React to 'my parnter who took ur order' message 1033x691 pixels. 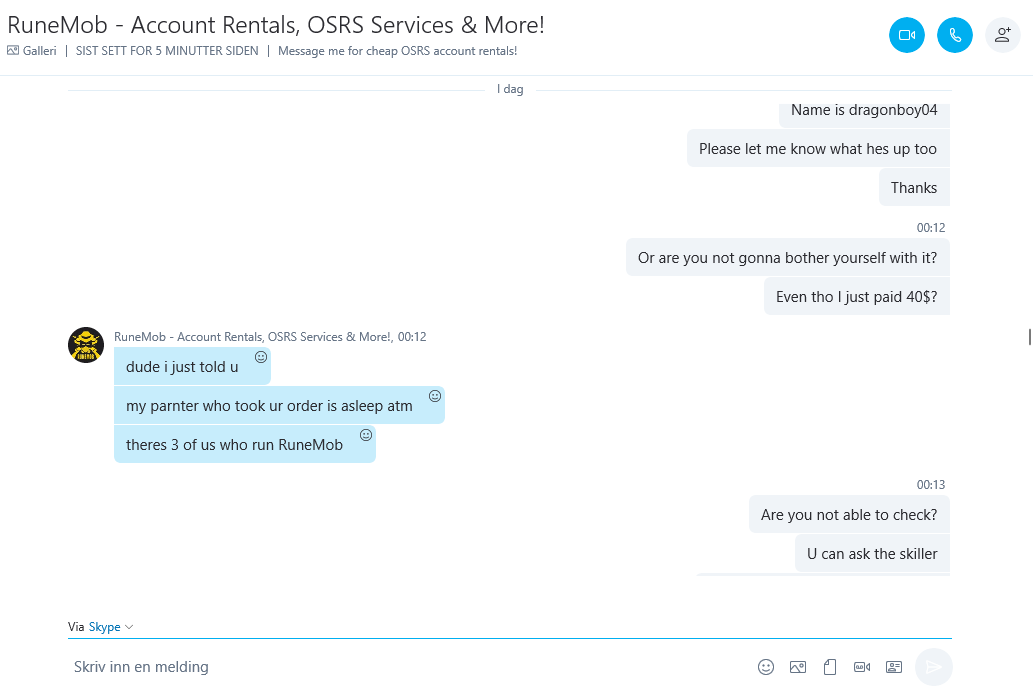[x=435, y=396]
